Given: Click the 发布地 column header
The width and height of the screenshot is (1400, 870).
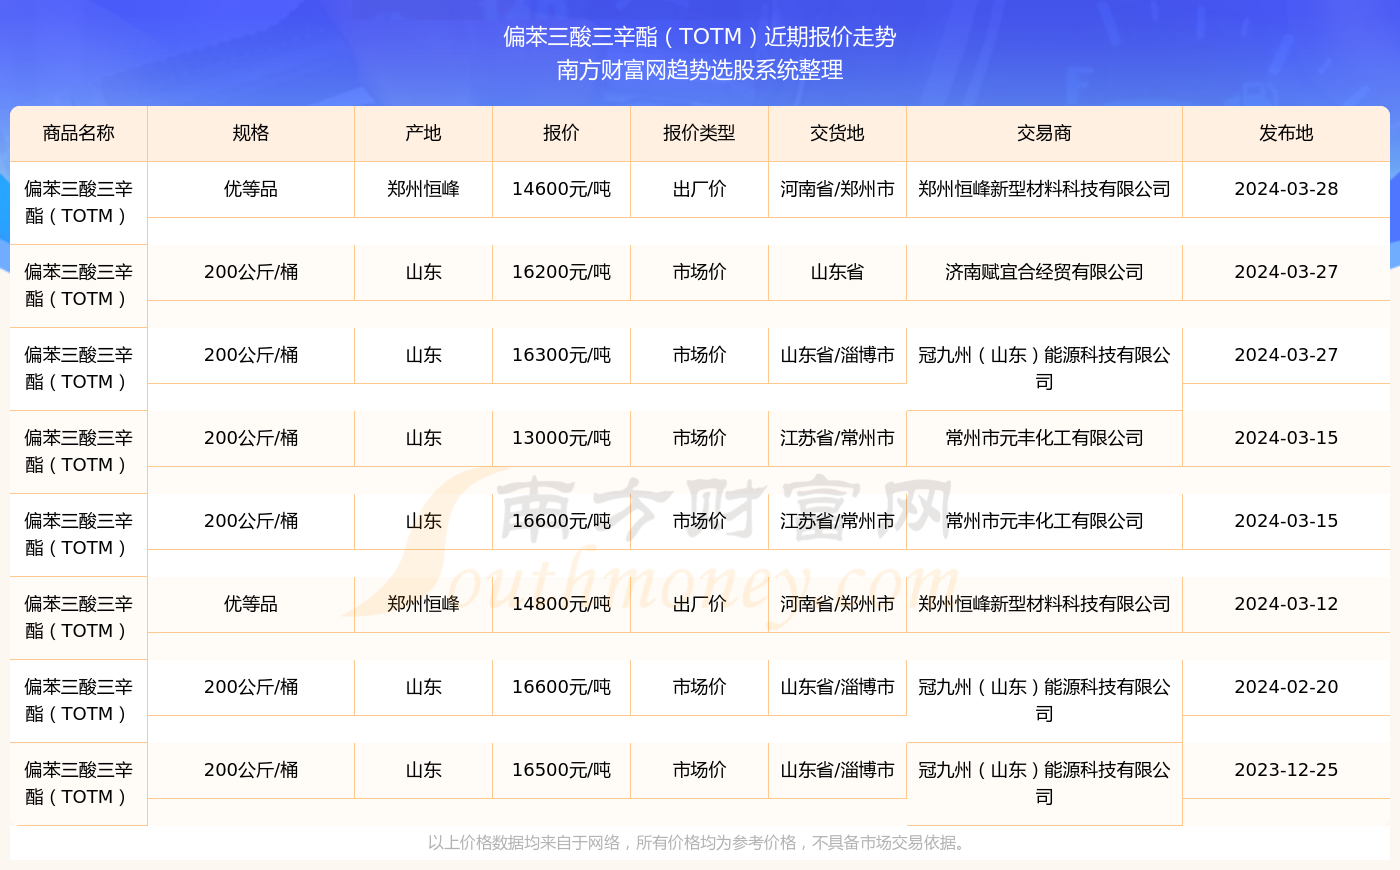Looking at the screenshot, I should (1286, 134).
